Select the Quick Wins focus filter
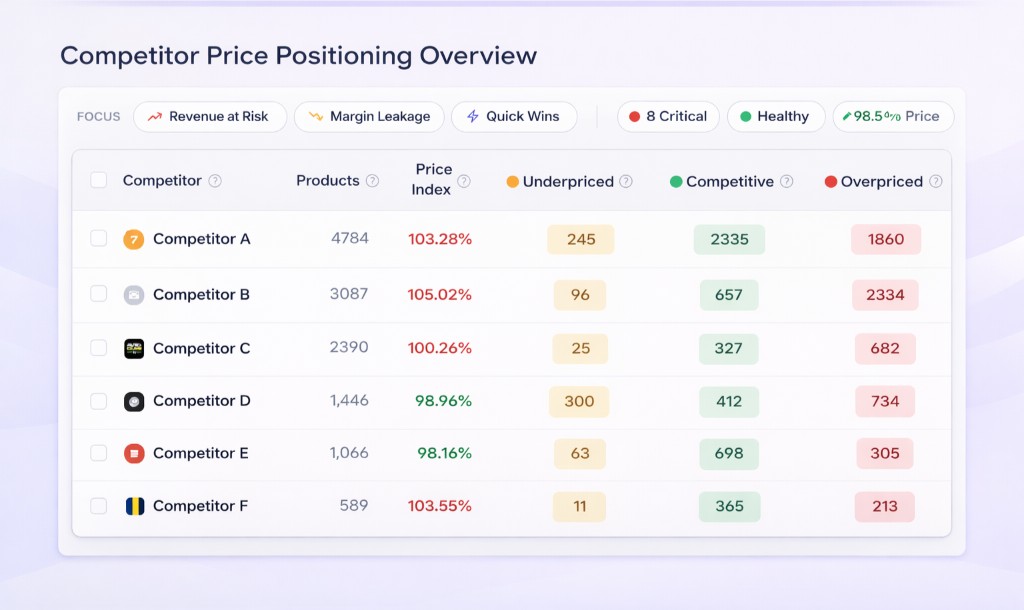The width and height of the screenshot is (1024, 610). click(x=513, y=116)
